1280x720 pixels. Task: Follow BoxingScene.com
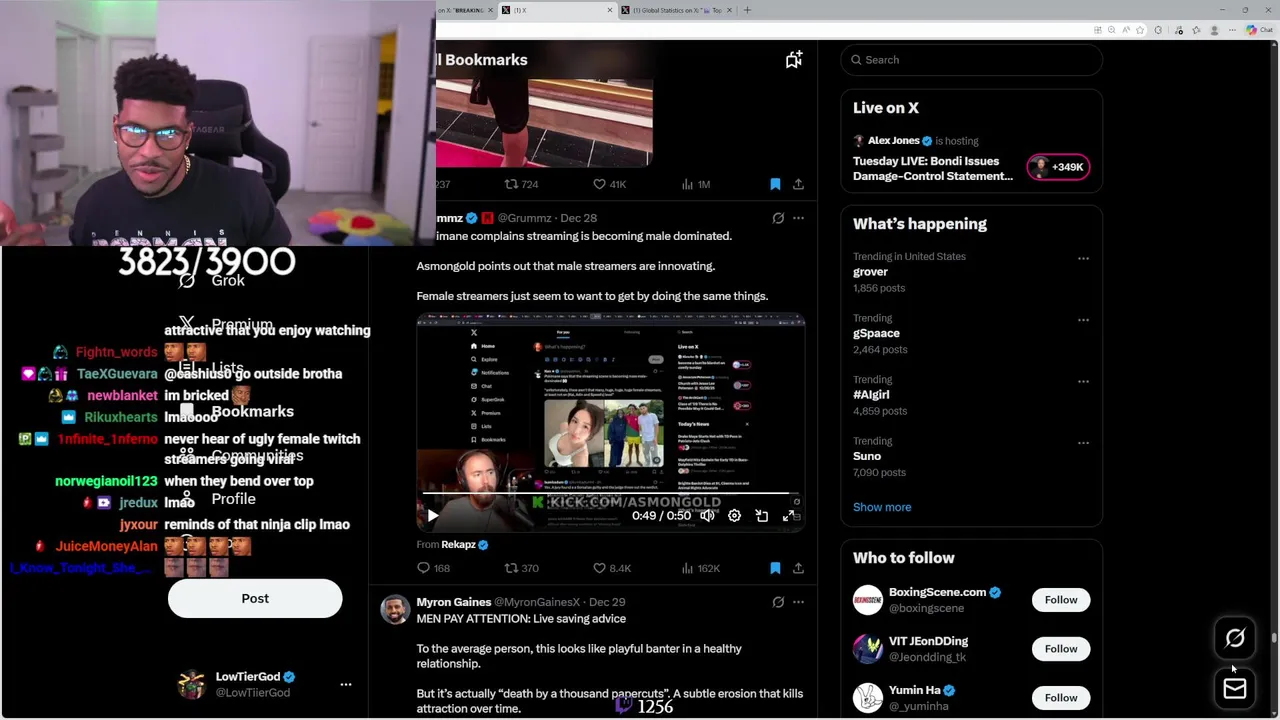pos(1061,600)
